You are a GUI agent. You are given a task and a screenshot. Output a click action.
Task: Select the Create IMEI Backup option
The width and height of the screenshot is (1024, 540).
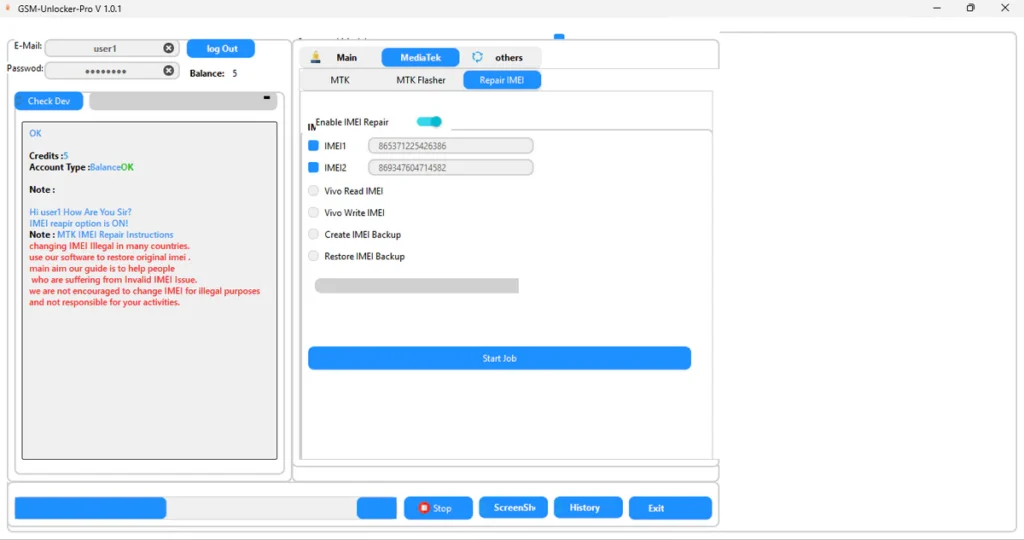(x=314, y=235)
